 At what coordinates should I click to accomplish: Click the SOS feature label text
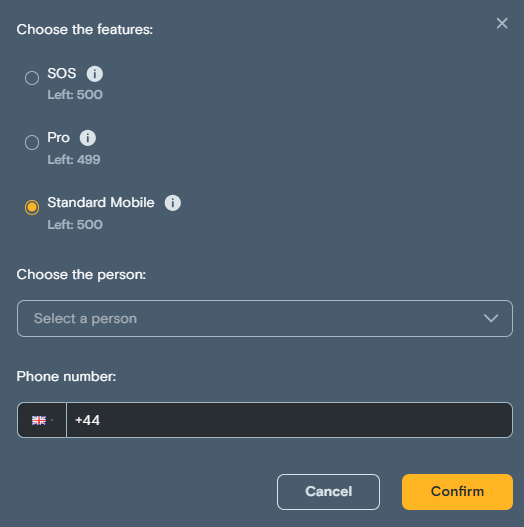point(62,73)
